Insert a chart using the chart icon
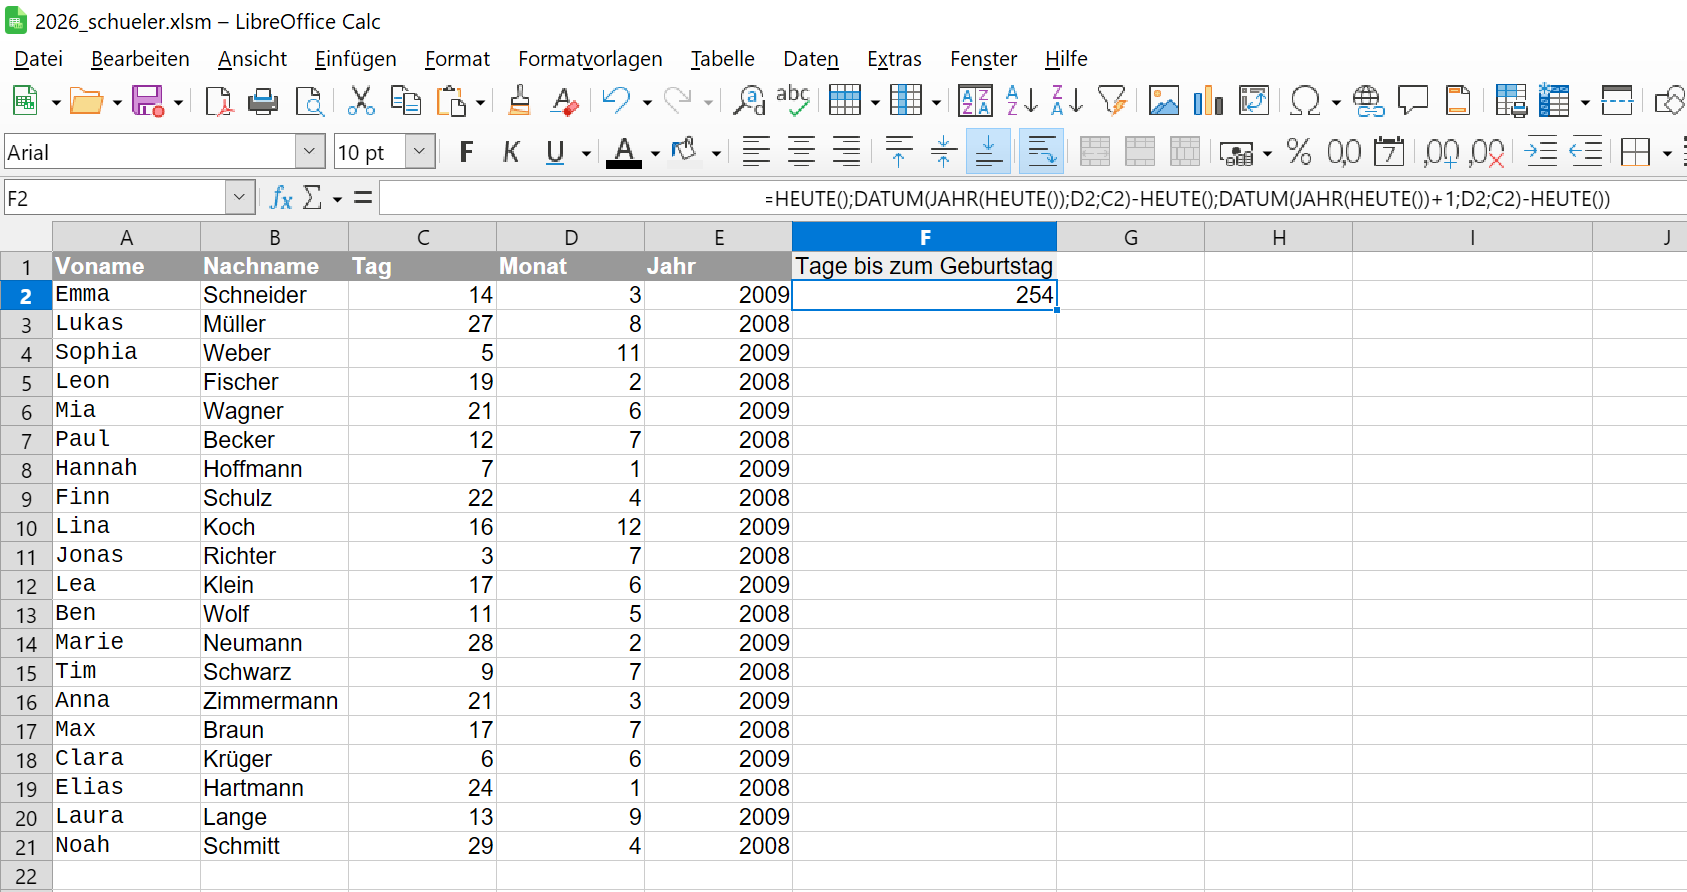1687x892 pixels. [x=1208, y=101]
